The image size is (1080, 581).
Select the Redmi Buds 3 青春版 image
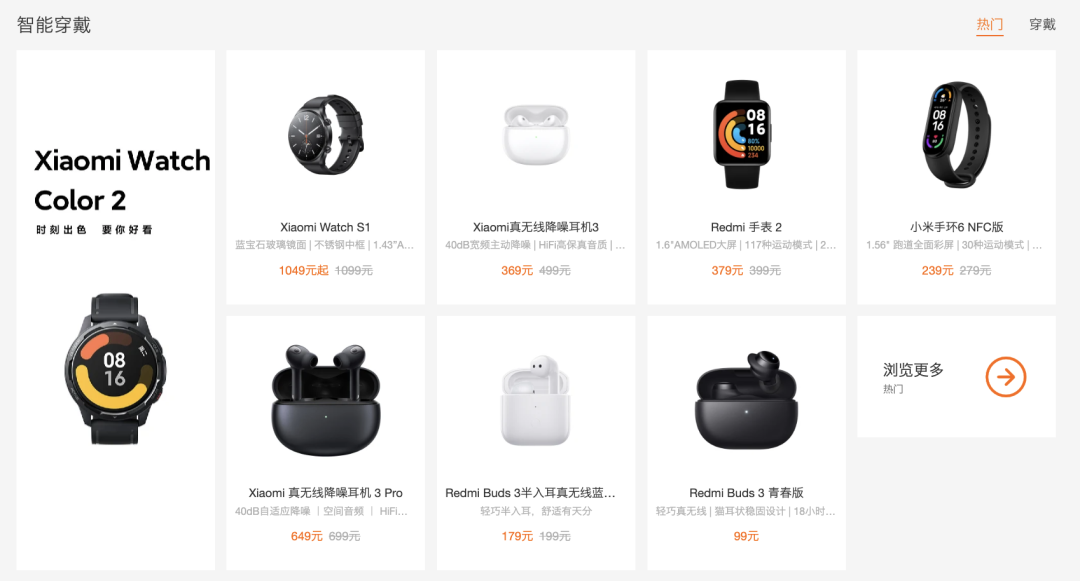pos(746,400)
